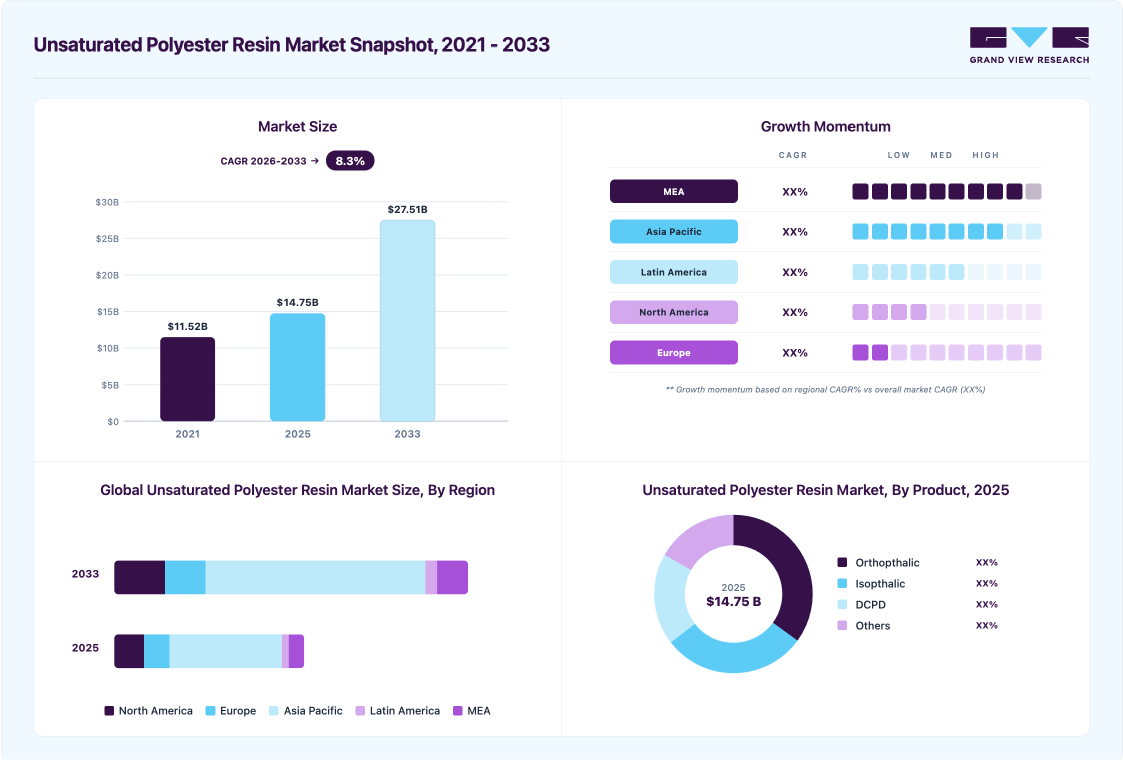The image size is (1123, 760).
Task: Click the growth momentum footnote text
Action: point(826,390)
